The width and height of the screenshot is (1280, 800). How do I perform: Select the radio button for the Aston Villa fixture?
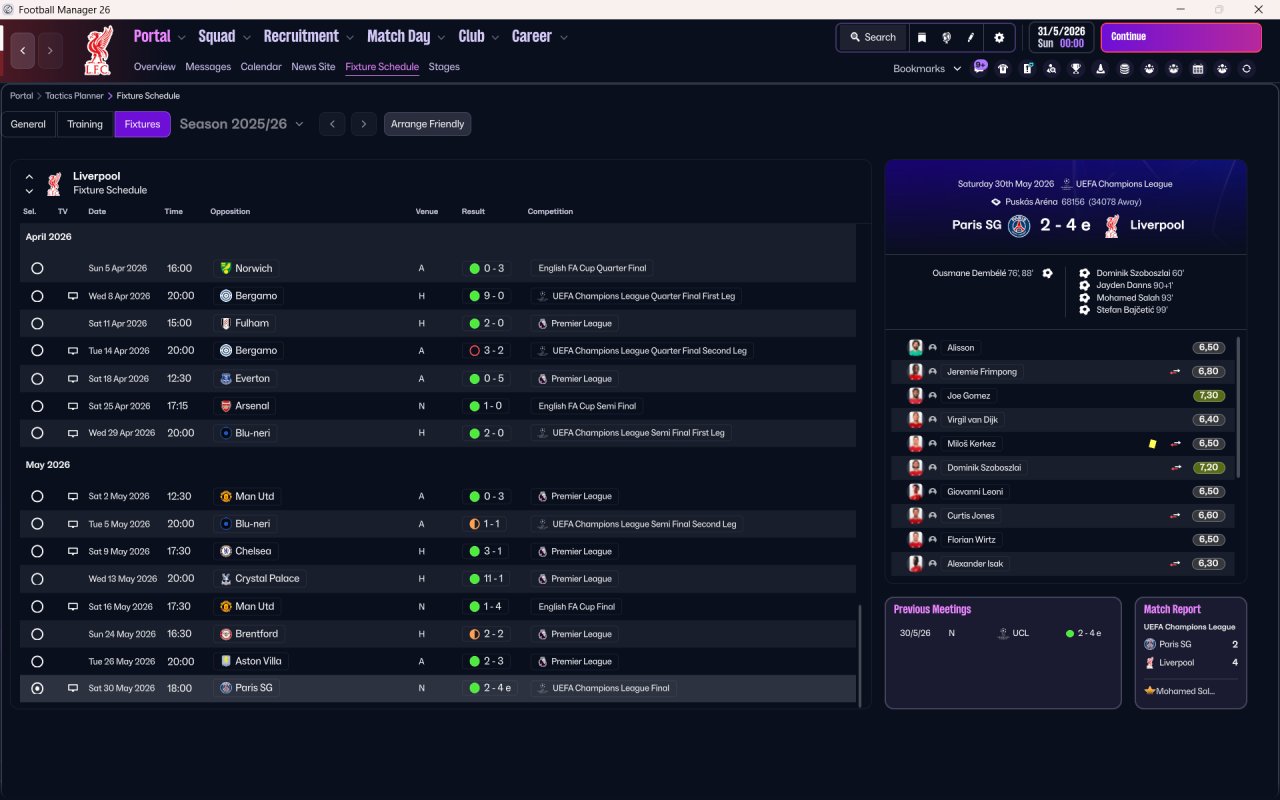[x=37, y=661]
